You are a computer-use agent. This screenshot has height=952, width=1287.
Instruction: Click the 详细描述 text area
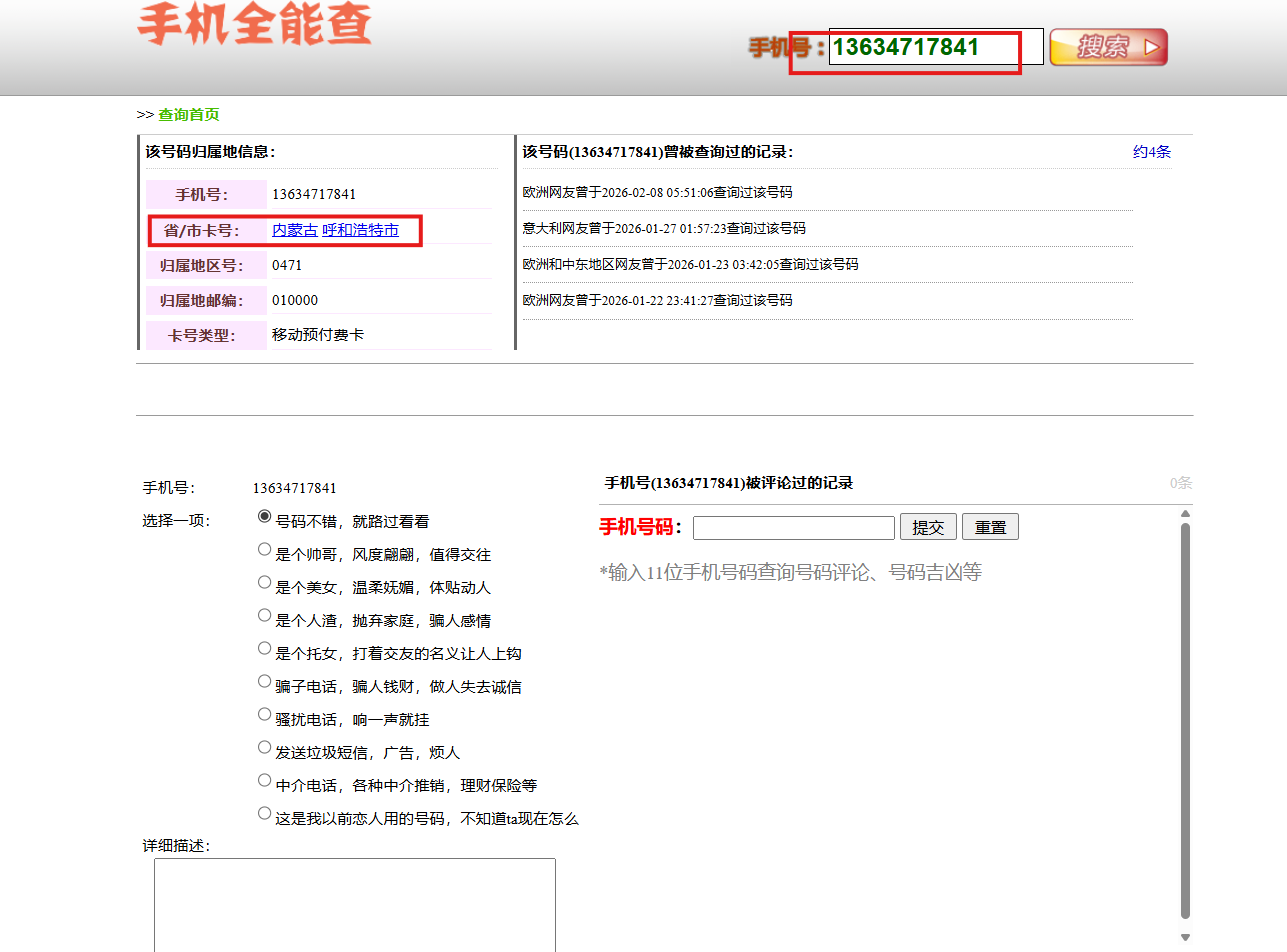(x=354, y=904)
